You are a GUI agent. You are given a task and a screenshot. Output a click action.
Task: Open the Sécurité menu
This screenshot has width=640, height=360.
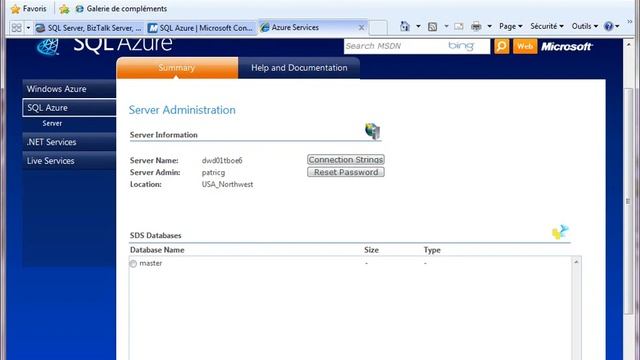547,26
